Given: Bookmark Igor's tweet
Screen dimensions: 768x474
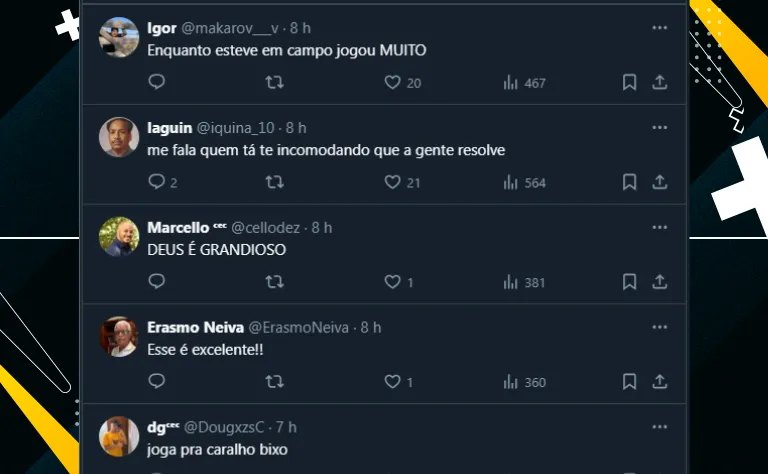Looking at the screenshot, I should click(629, 82).
